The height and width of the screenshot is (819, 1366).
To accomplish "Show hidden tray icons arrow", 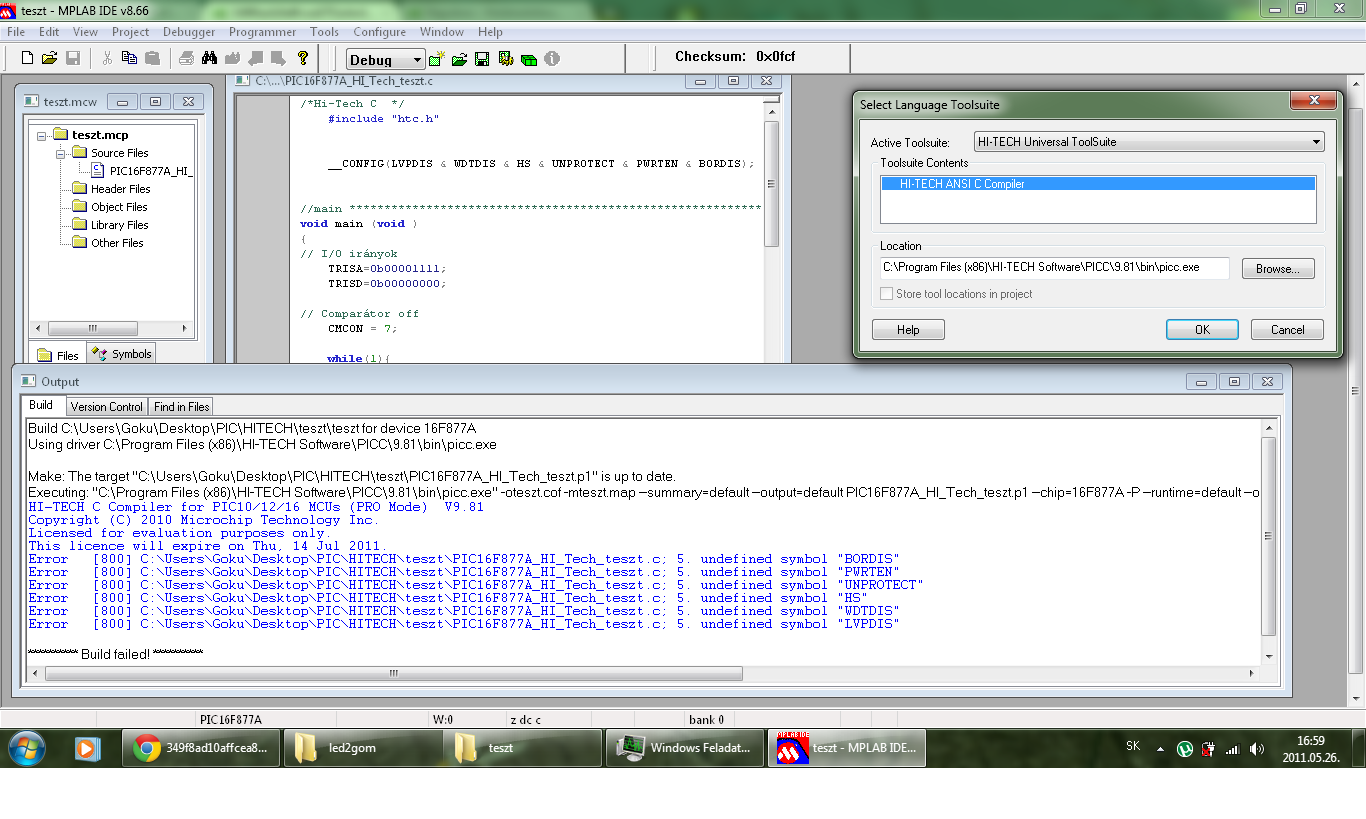I will coord(1161,748).
